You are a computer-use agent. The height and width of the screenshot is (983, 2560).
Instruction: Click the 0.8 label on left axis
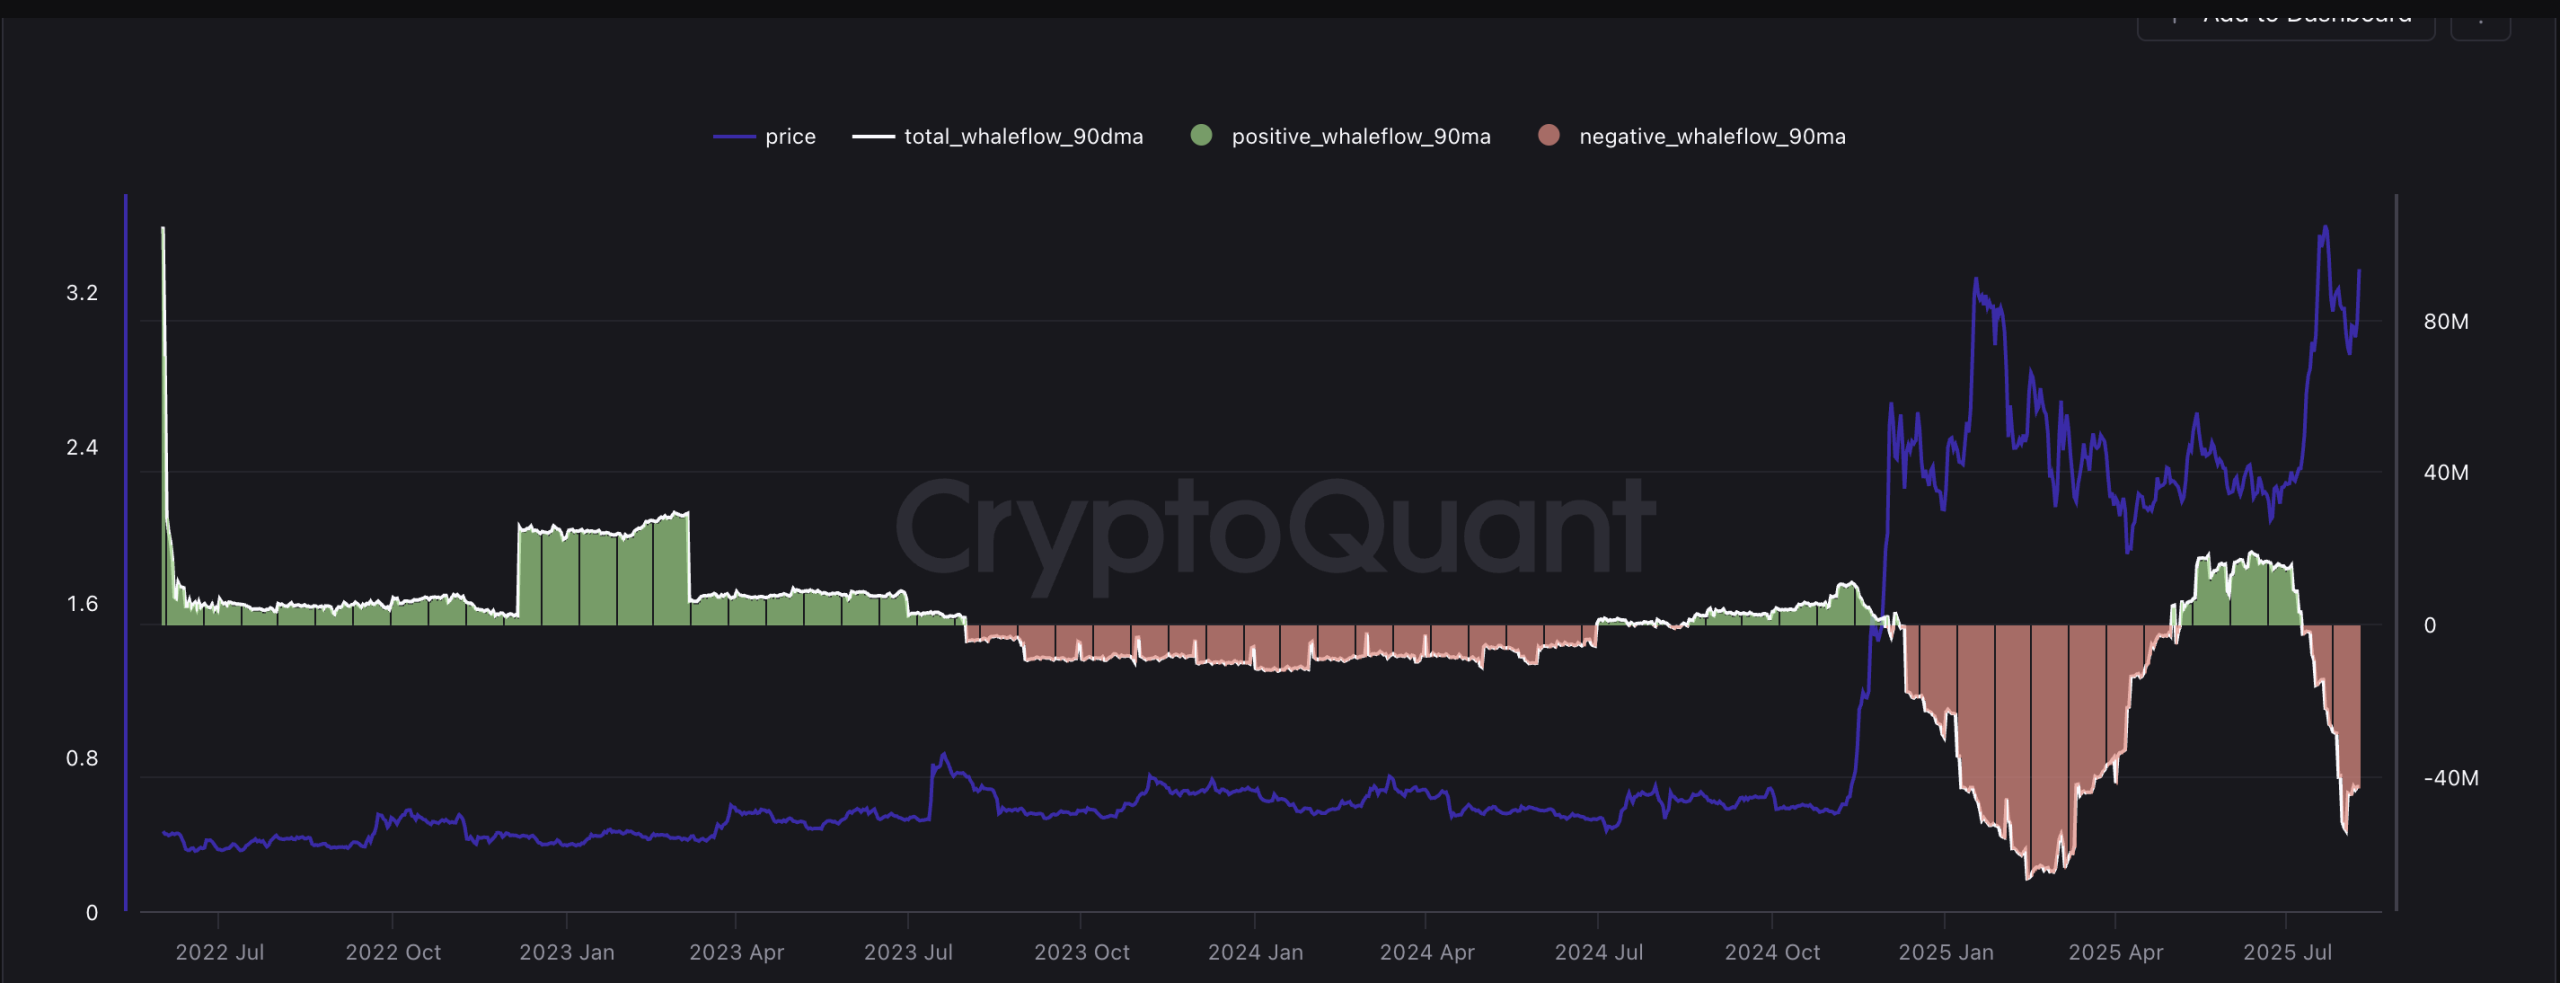pos(82,758)
